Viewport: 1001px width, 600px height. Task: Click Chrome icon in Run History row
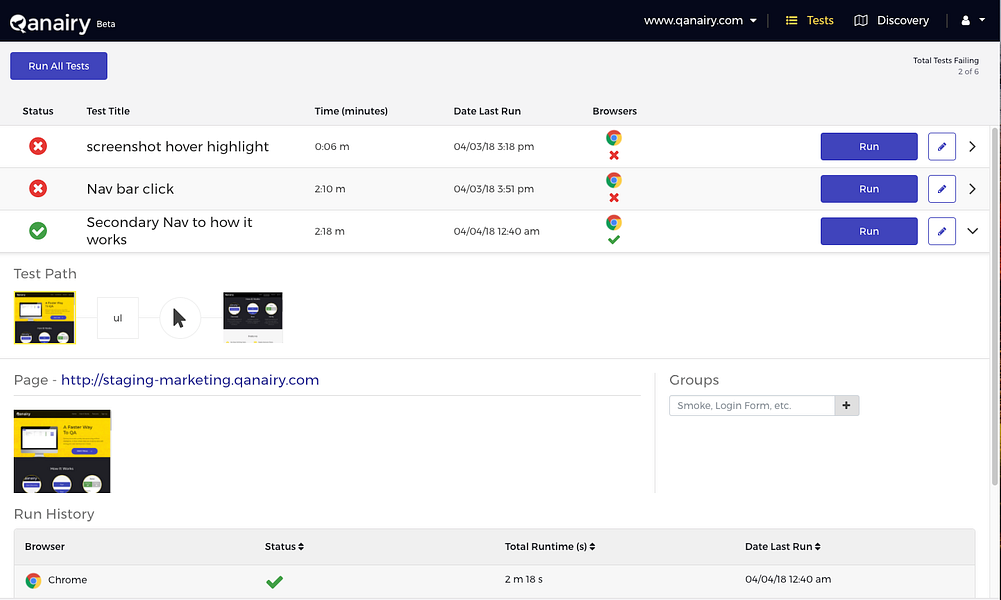click(x=33, y=580)
